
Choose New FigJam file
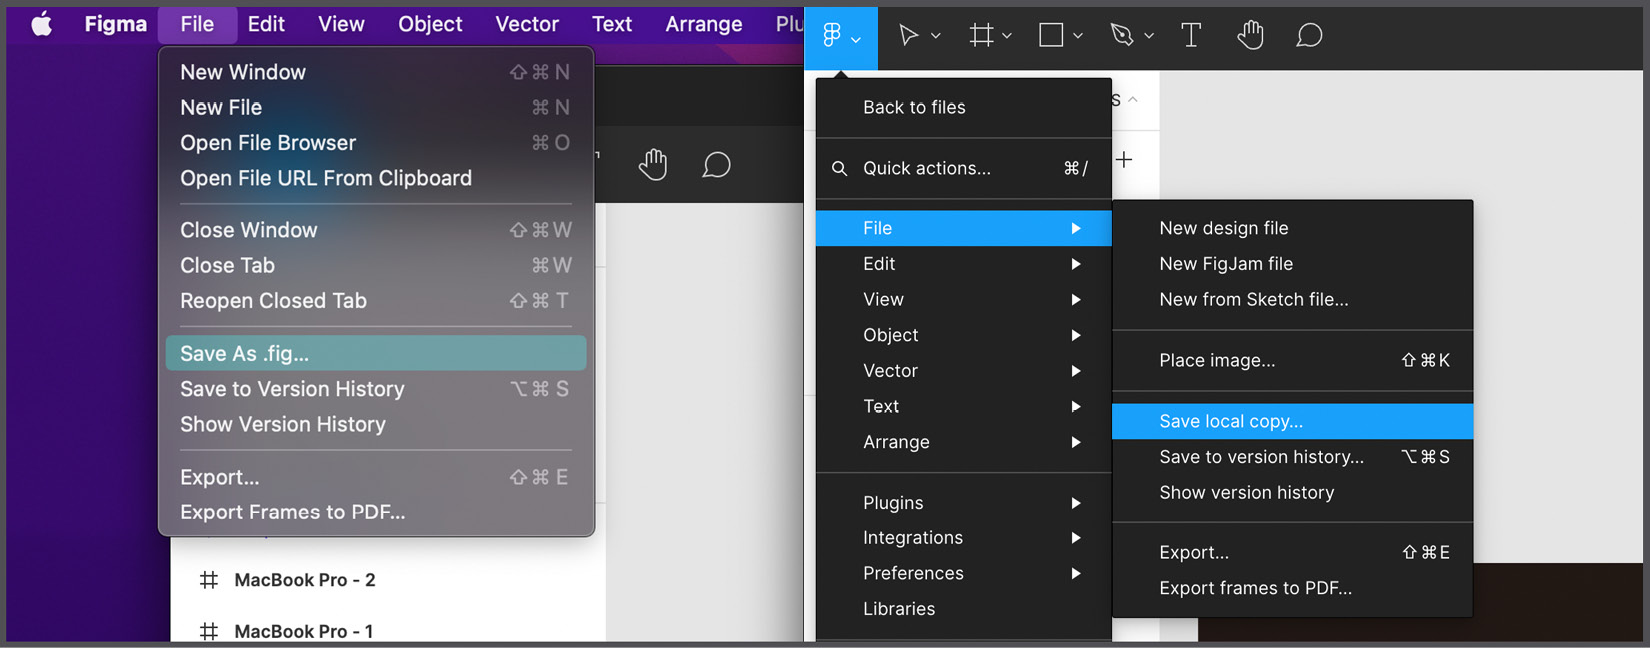[1292, 264]
